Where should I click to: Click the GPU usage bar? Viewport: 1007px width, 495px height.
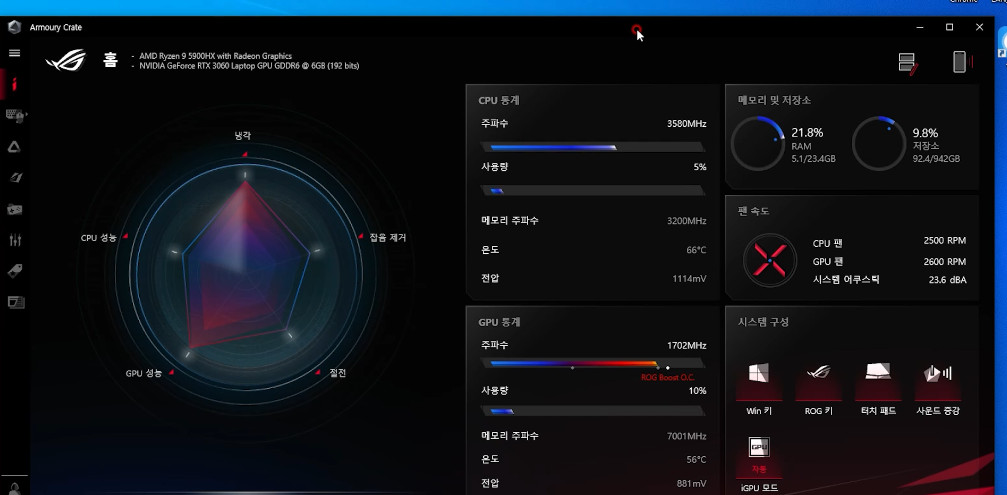[x=592, y=411]
